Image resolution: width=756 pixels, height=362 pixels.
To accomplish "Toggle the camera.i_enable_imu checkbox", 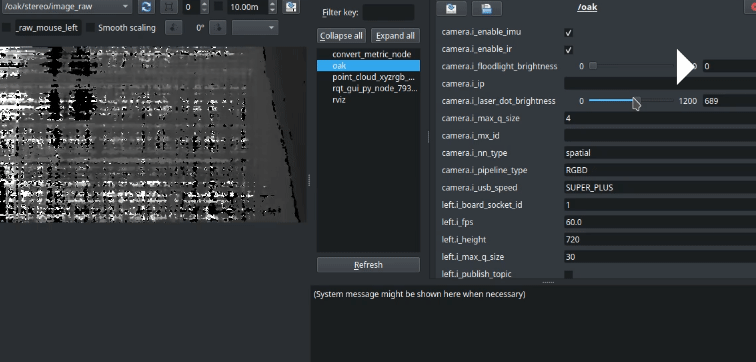I will [x=569, y=32].
